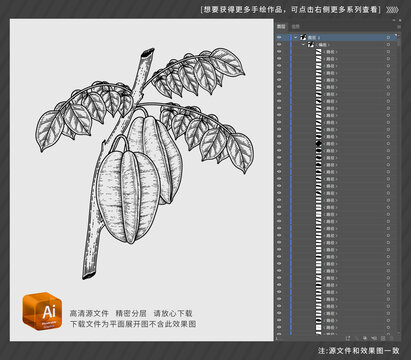
Task: Select path row with black diamond thumbnail
Action: click(x=336, y=143)
